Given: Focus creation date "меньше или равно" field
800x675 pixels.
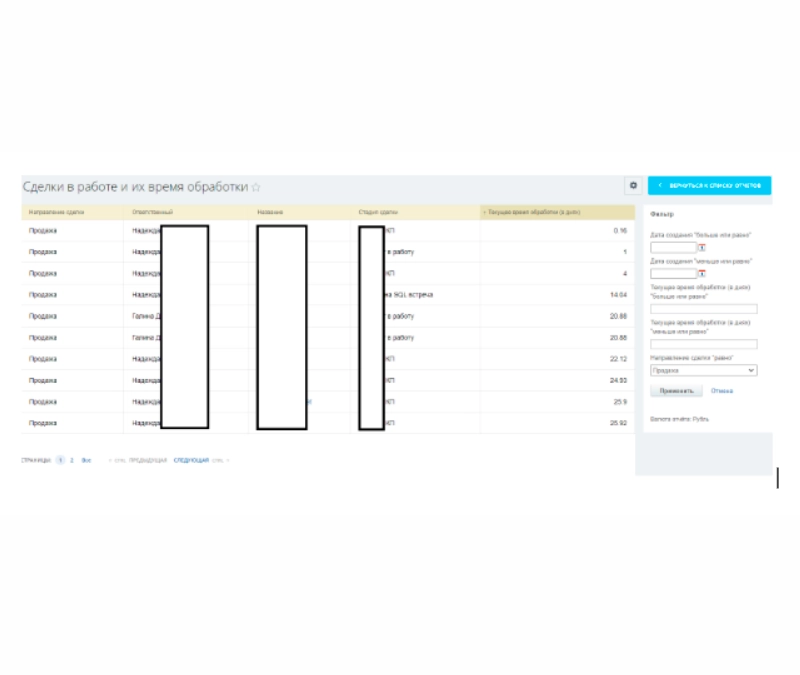Looking at the screenshot, I should (672, 273).
